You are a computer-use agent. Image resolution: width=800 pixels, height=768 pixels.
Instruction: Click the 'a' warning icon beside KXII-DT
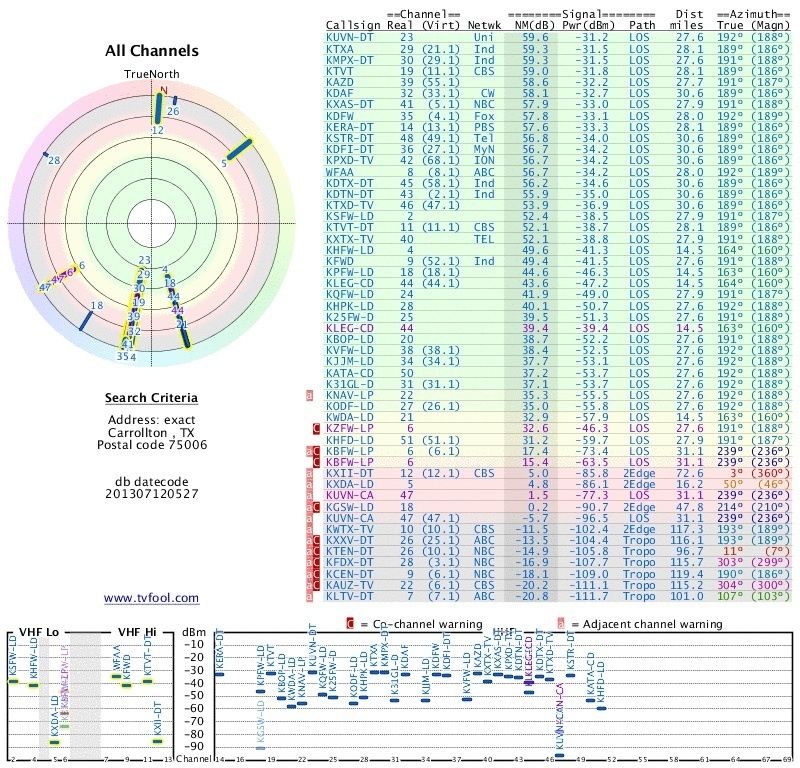click(x=309, y=474)
